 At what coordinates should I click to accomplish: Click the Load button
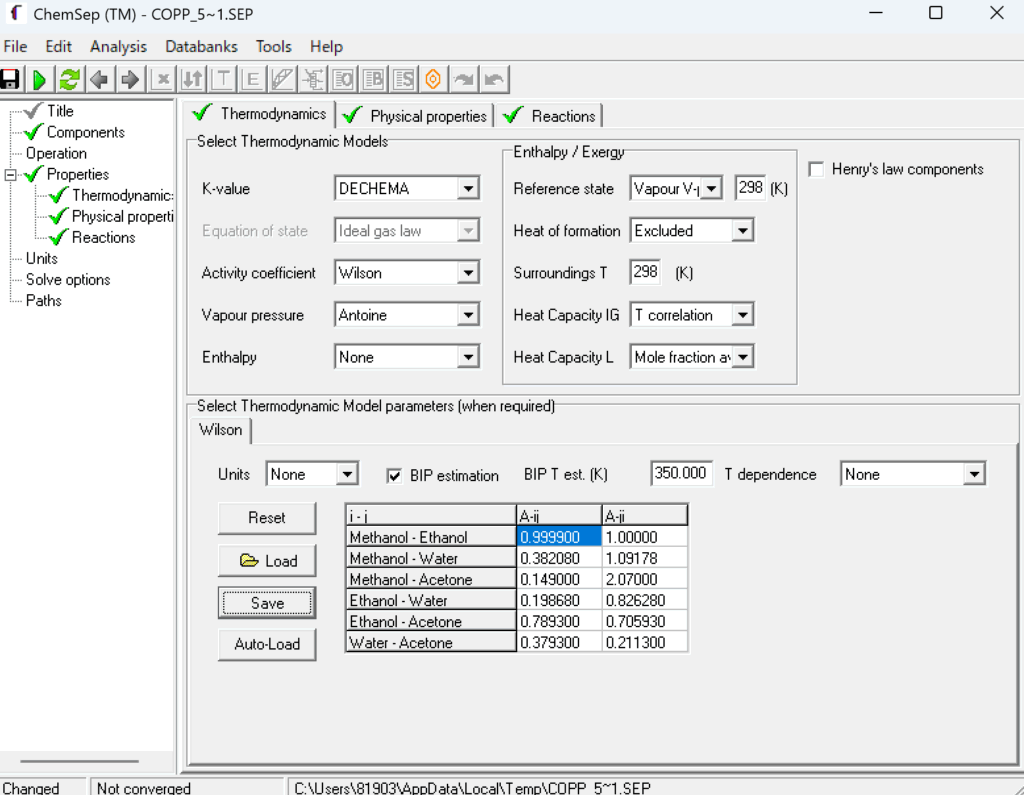tap(267, 560)
